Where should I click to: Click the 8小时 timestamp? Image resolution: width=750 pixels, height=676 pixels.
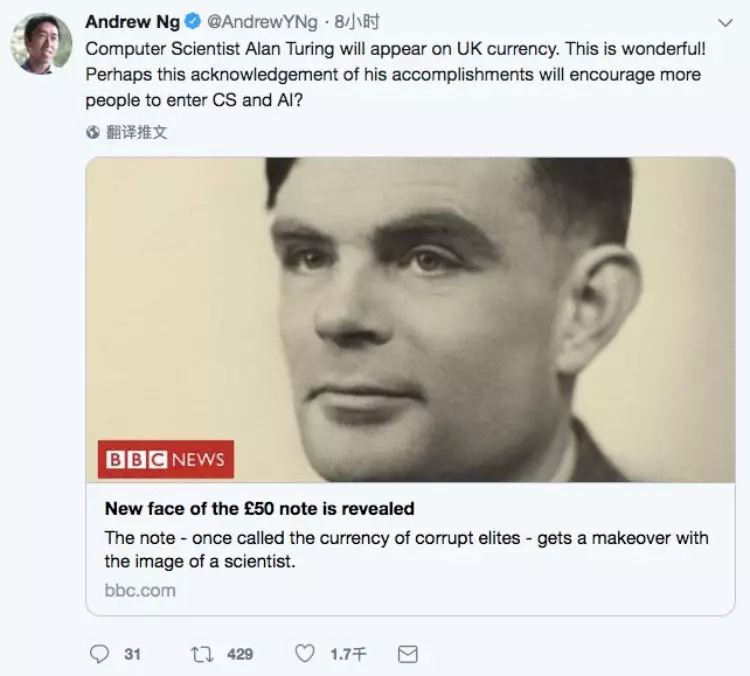click(x=356, y=21)
